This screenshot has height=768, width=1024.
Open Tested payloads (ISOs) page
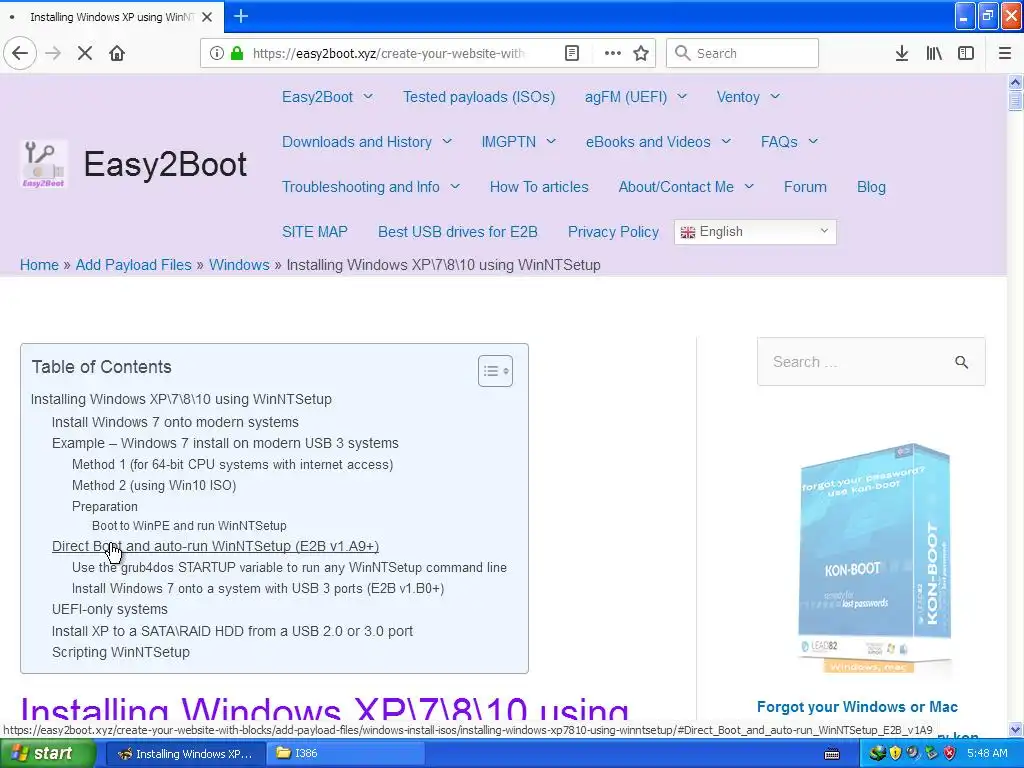(479, 97)
